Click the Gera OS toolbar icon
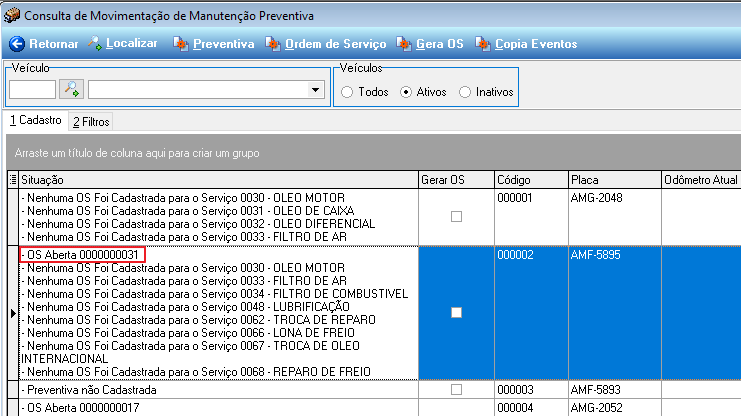 tap(404, 44)
